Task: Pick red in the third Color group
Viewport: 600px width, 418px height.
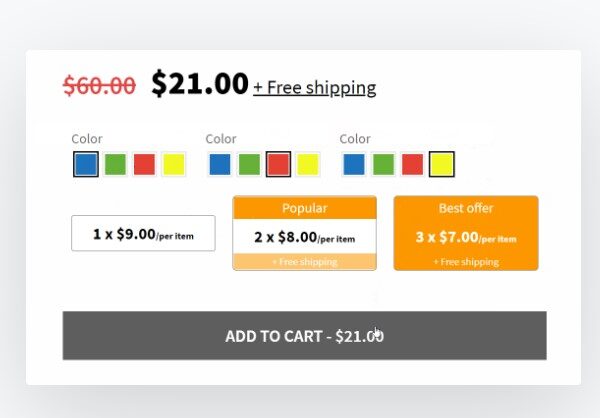Action: [412, 164]
